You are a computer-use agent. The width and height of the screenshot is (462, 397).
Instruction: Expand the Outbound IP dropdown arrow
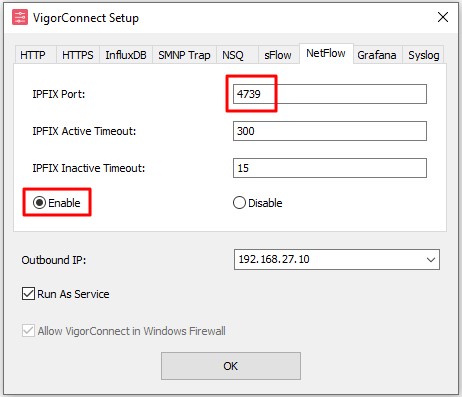(431, 259)
